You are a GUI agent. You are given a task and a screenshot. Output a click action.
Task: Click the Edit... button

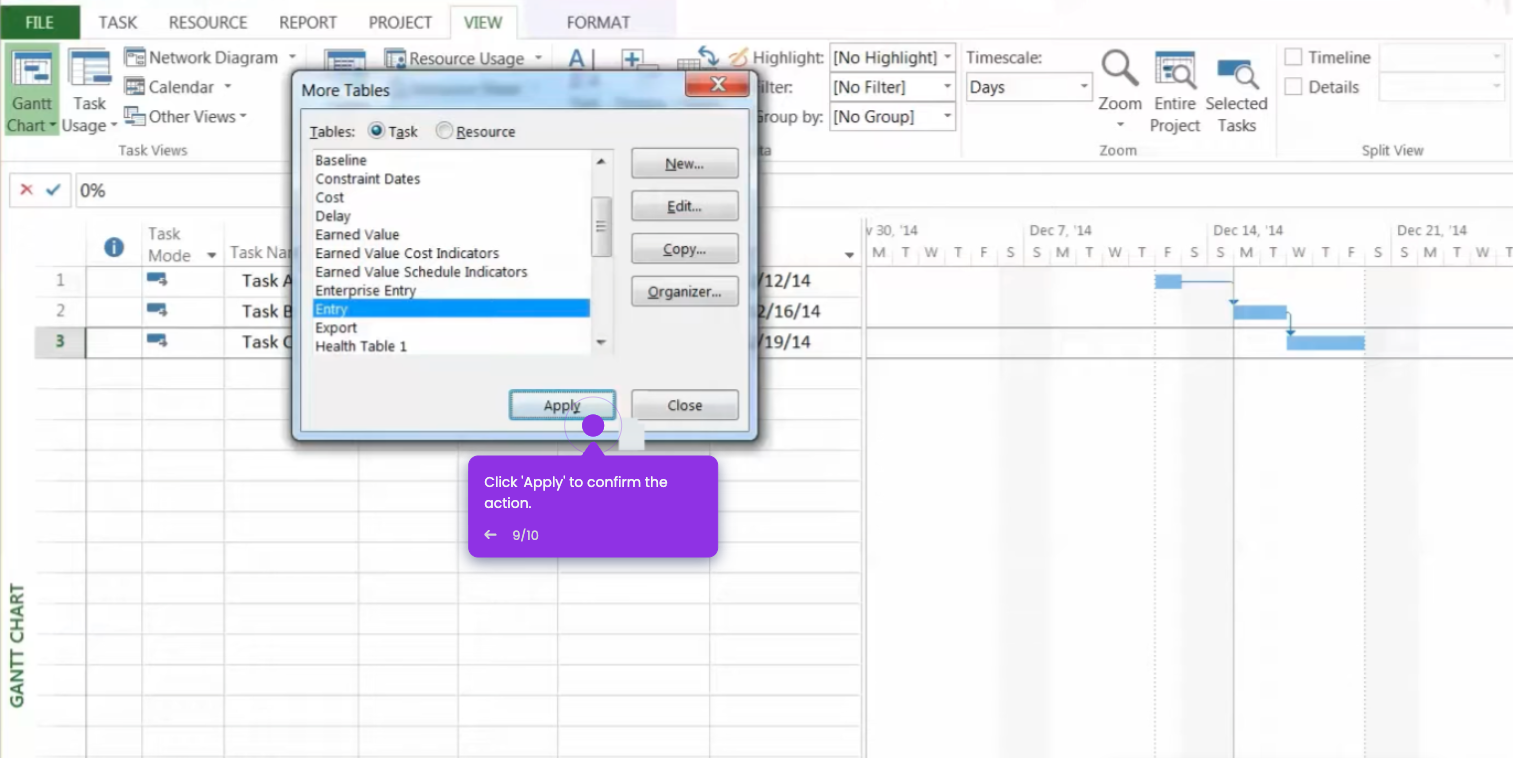(685, 207)
